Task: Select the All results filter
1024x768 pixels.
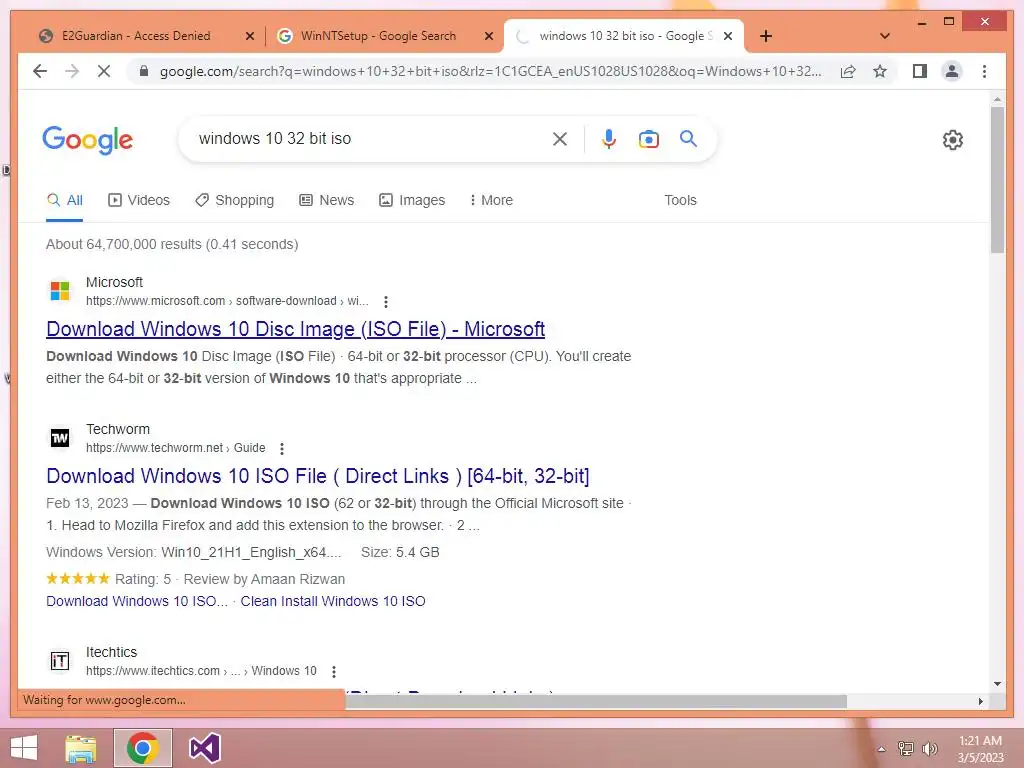Action: 65,200
